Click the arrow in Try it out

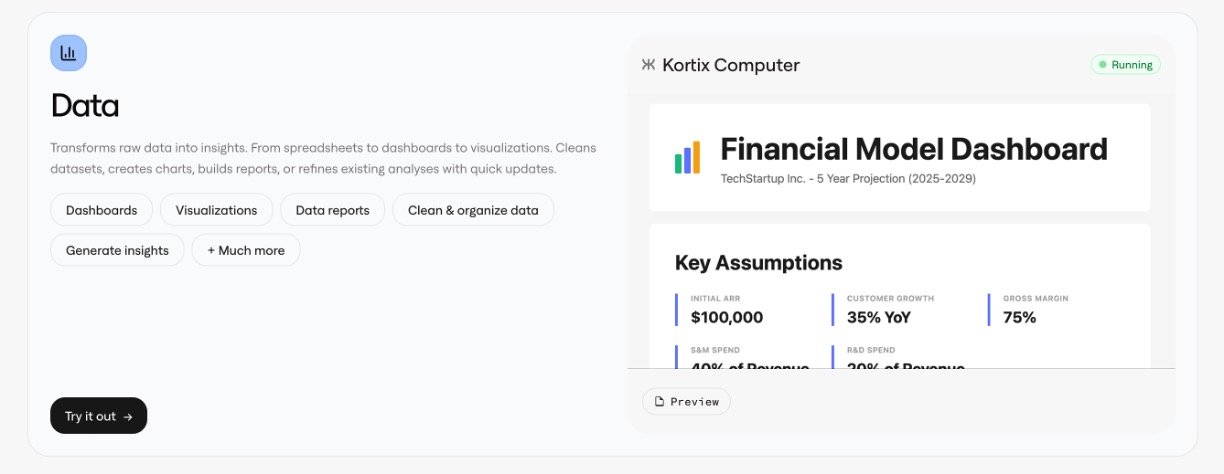pos(128,416)
